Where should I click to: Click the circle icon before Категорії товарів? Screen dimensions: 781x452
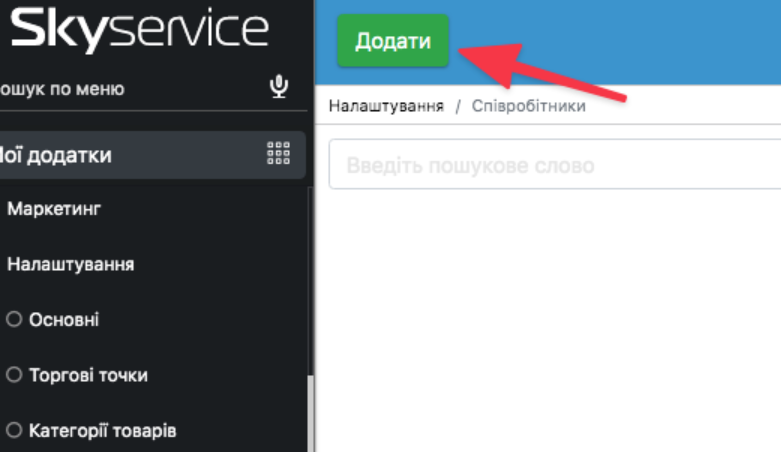(14, 431)
